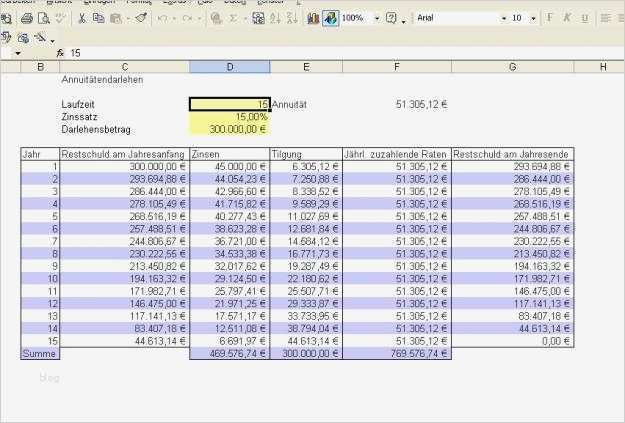
Task: Open the Undo history dropdown arrow
Action: (x=174, y=18)
